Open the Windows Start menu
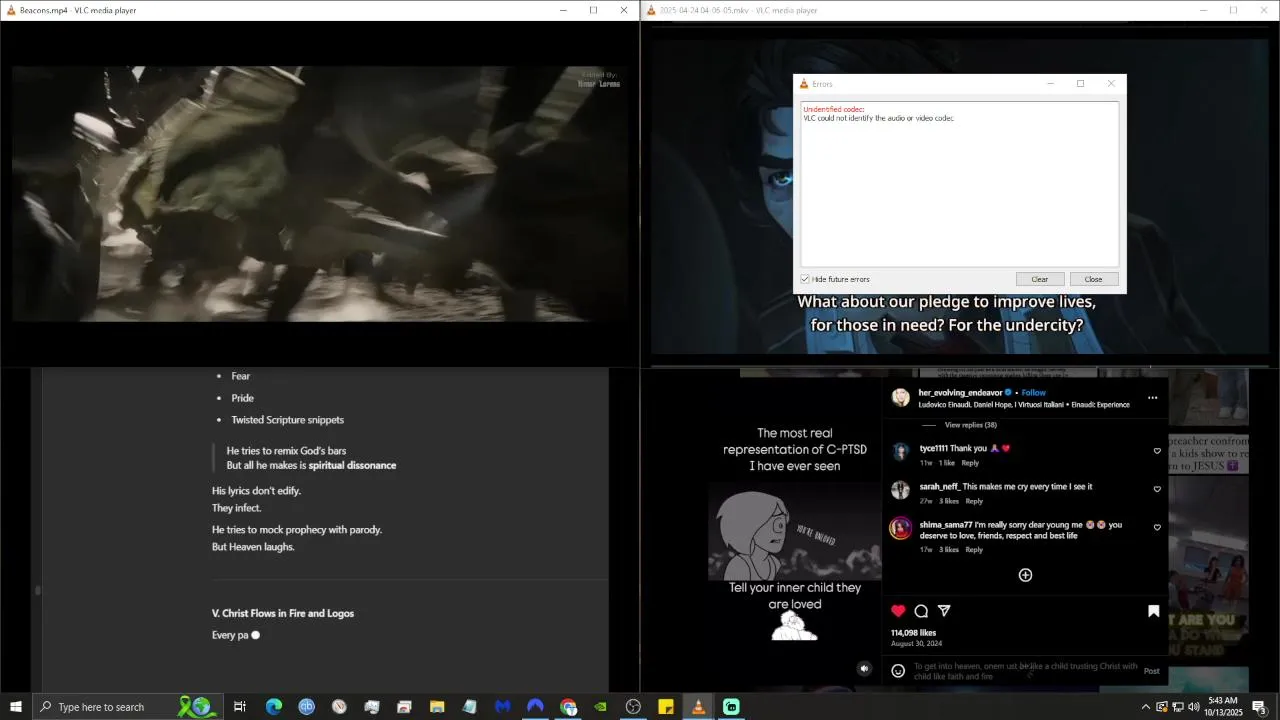 coord(16,707)
